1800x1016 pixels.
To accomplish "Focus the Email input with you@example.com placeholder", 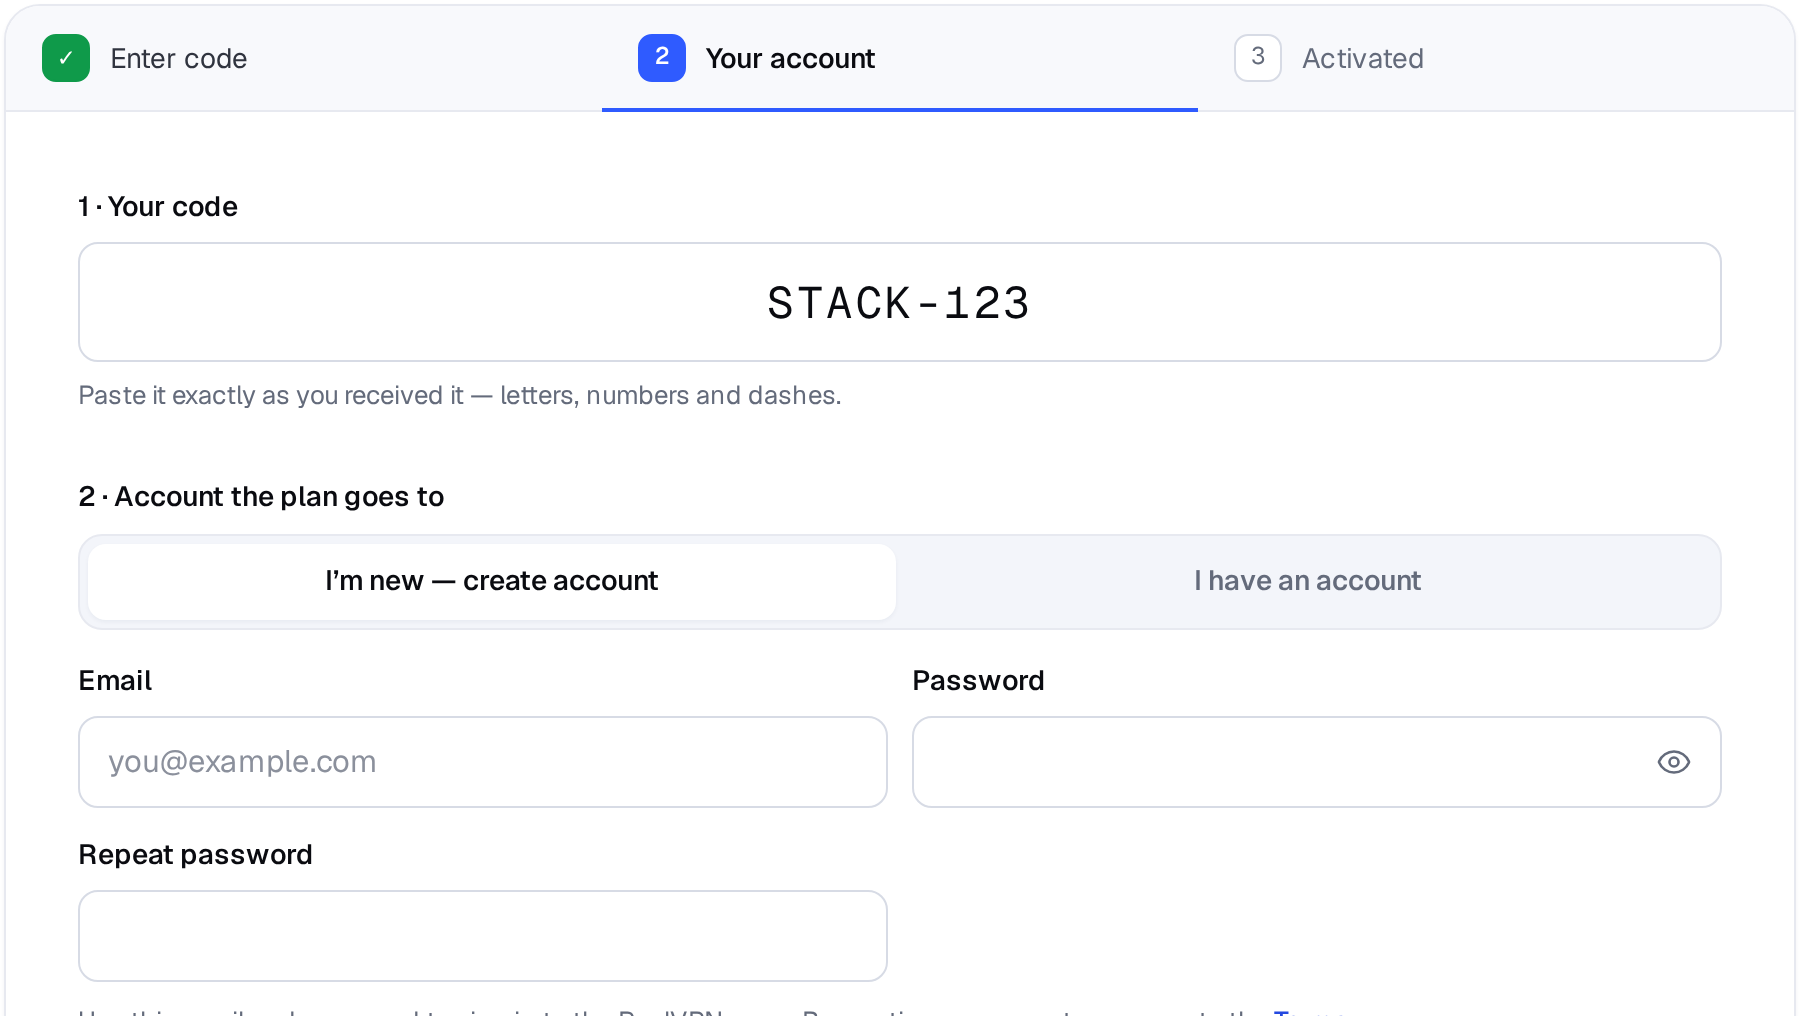I will click(x=483, y=762).
